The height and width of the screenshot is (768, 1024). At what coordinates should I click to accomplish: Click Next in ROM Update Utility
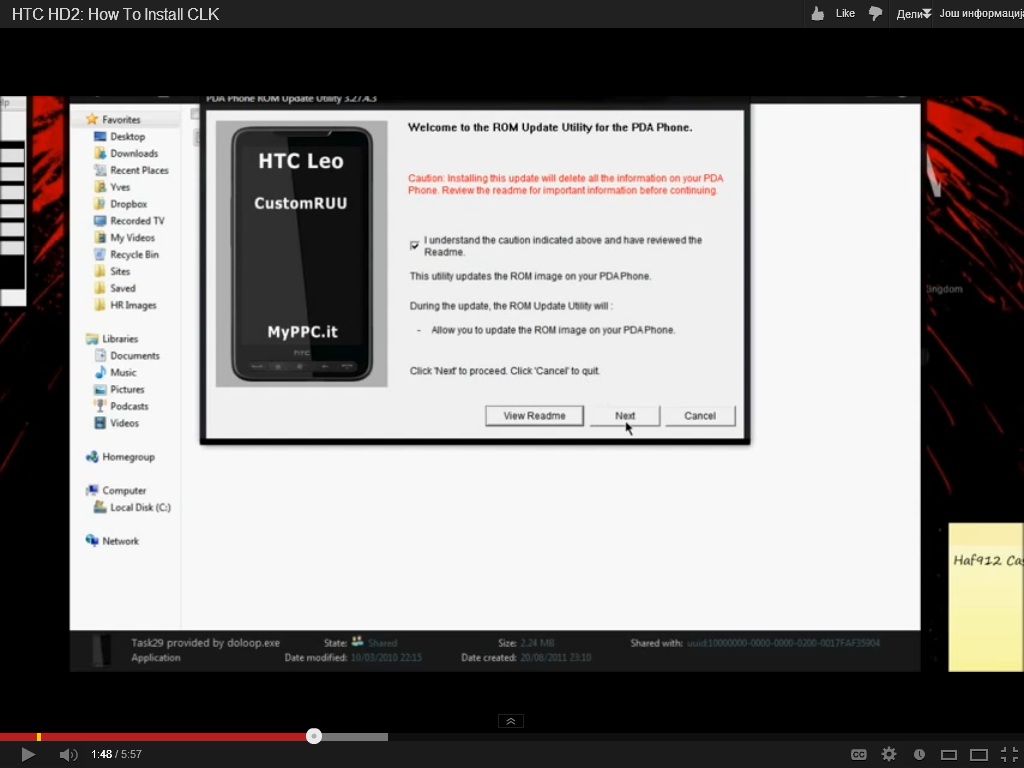625,416
